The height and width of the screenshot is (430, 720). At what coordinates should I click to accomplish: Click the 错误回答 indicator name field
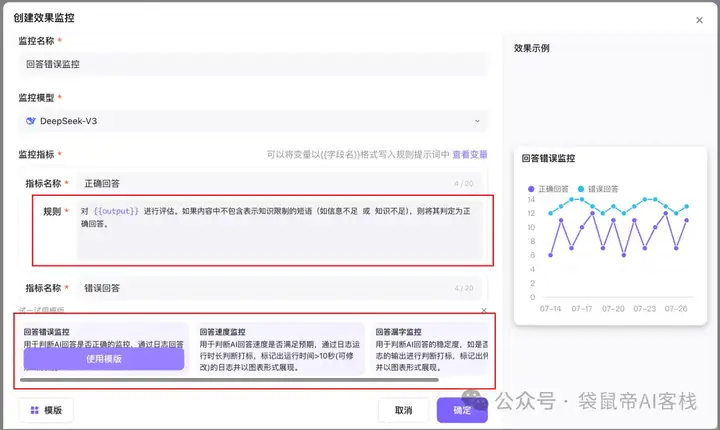pyautogui.click(x=279, y=288)
